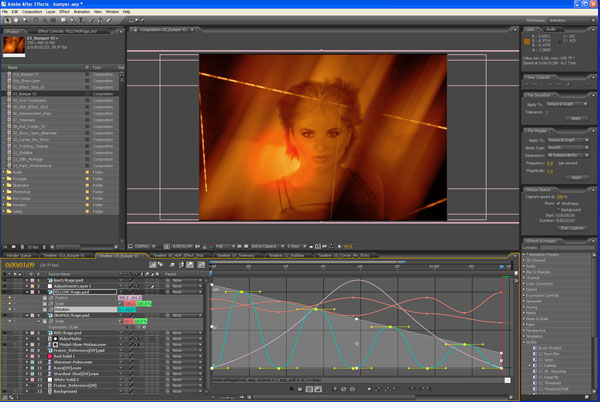Click the current time display 0;00;01;09
This screenshot has height=402, width=600.
tap(20, 265)
